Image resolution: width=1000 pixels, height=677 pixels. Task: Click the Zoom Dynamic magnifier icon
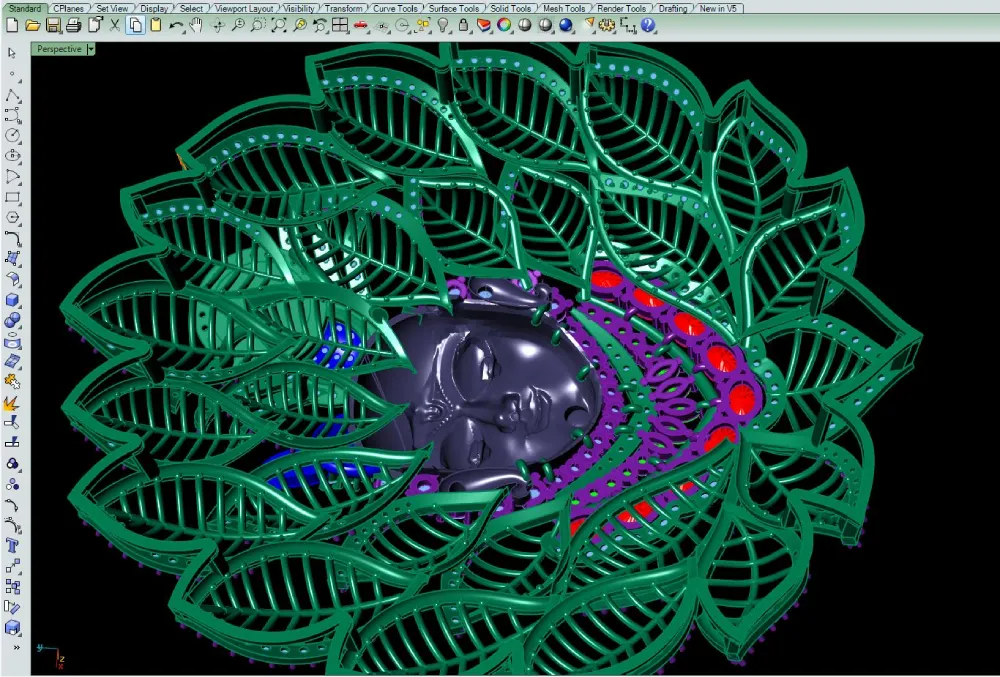(x=237, y=25)
